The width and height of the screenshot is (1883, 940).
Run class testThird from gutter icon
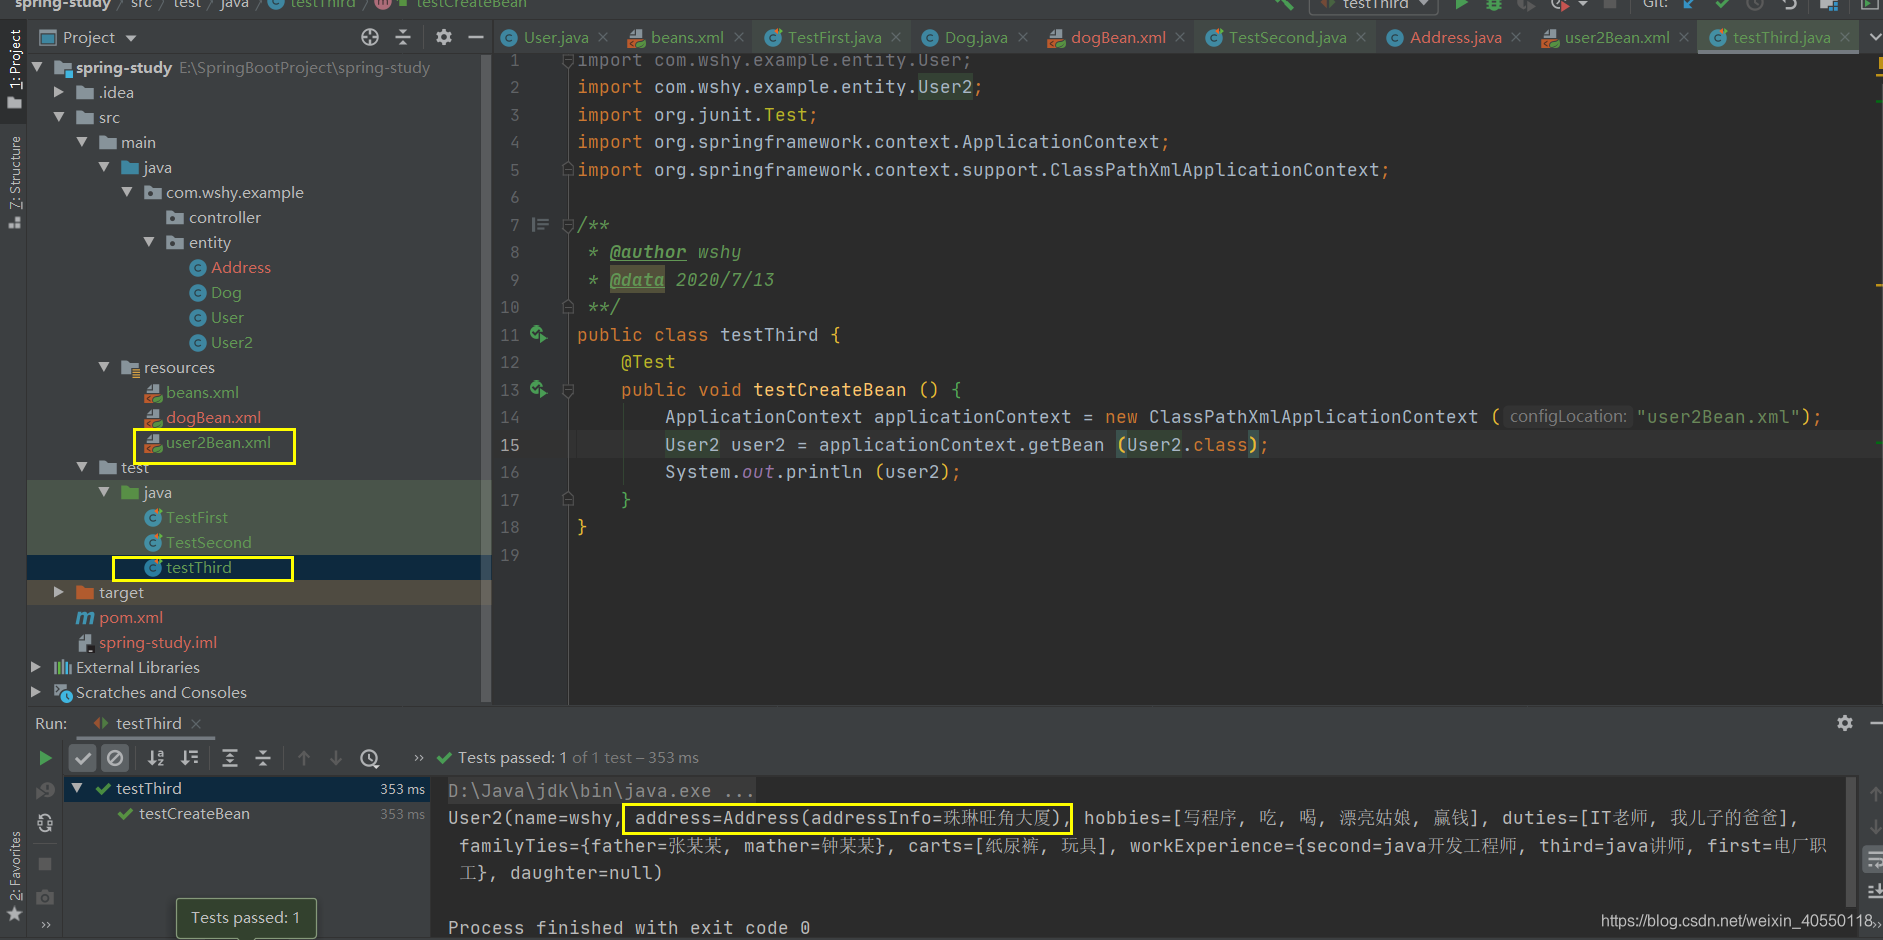tap(538, 334)
